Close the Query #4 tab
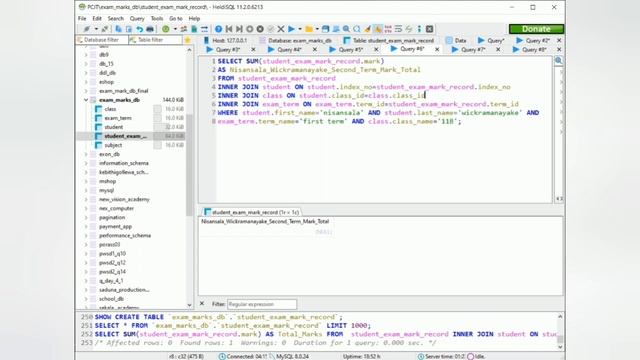 point(315,49)
